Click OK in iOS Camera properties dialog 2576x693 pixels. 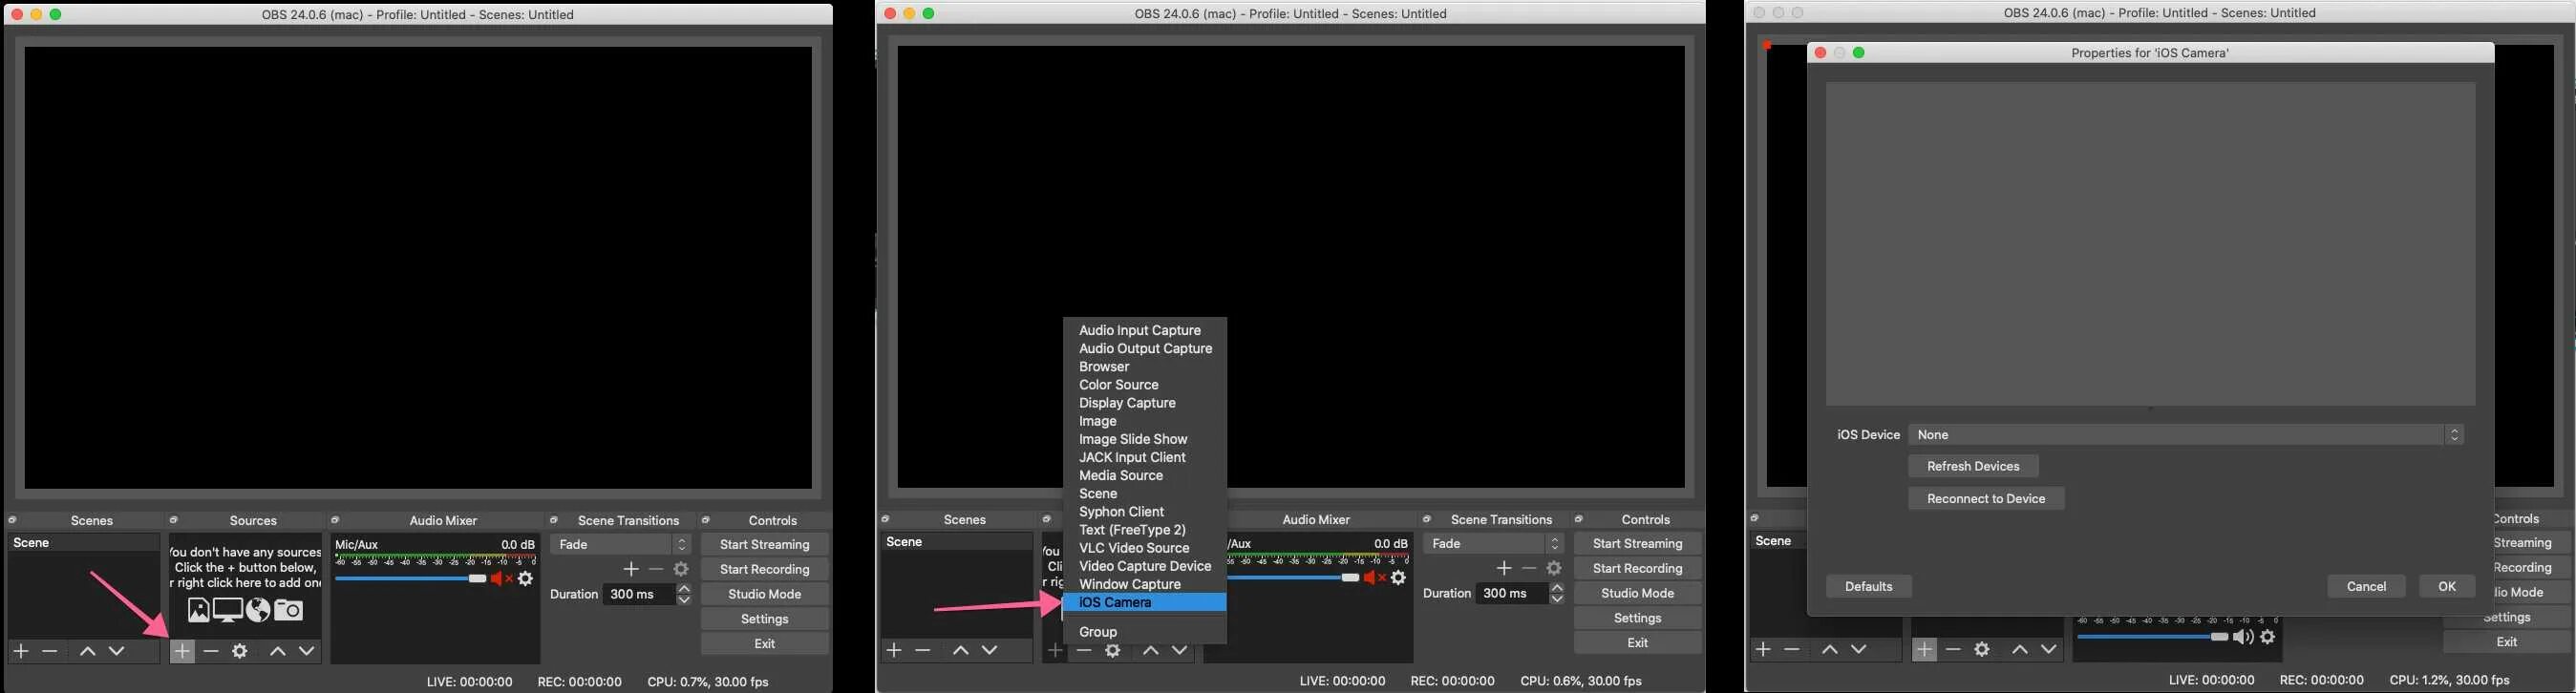coord(2447,587)
